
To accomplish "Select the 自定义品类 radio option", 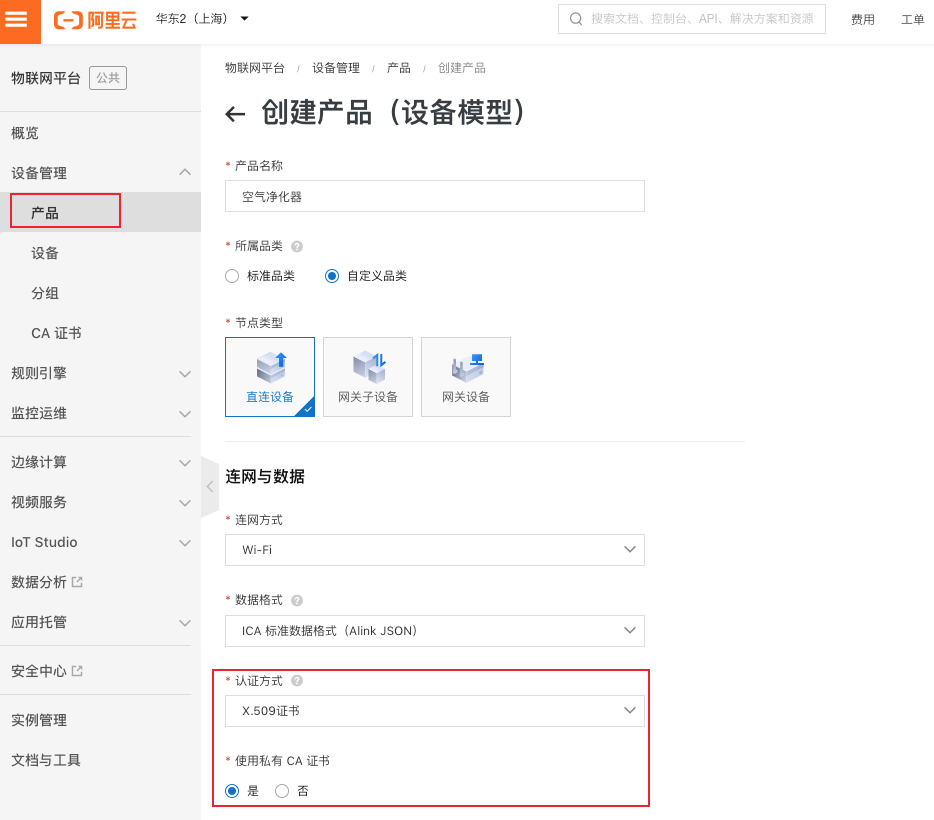I will pyautogui.click(x=331, y=276).
